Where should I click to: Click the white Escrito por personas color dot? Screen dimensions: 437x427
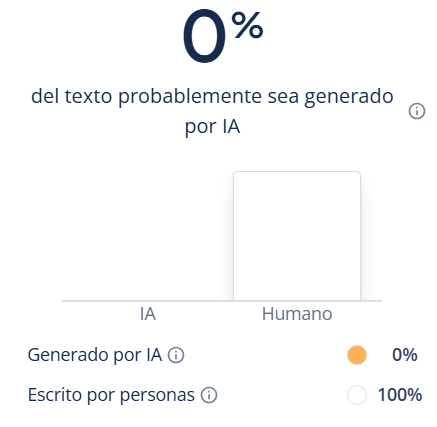click(357, 395)
